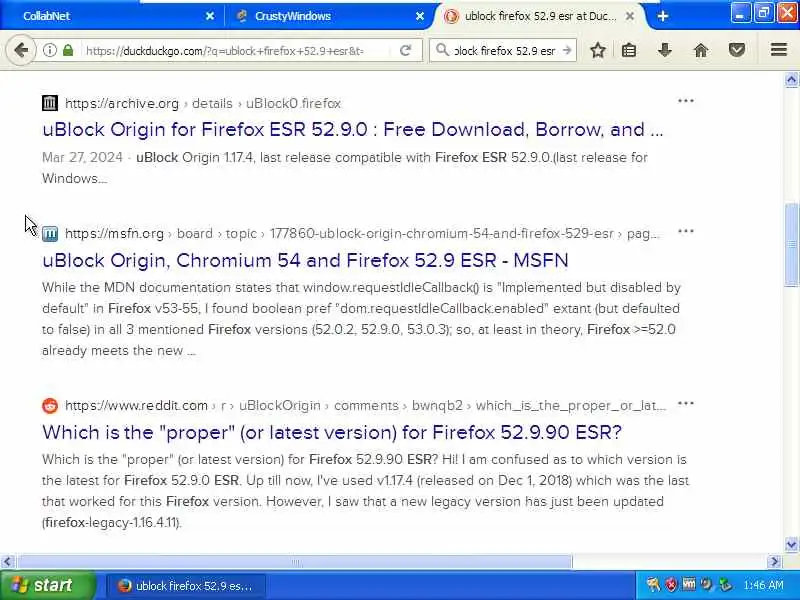
Task: Close the ublock firefox DuckDuckGo tab
Action: (x=630, y=16)
